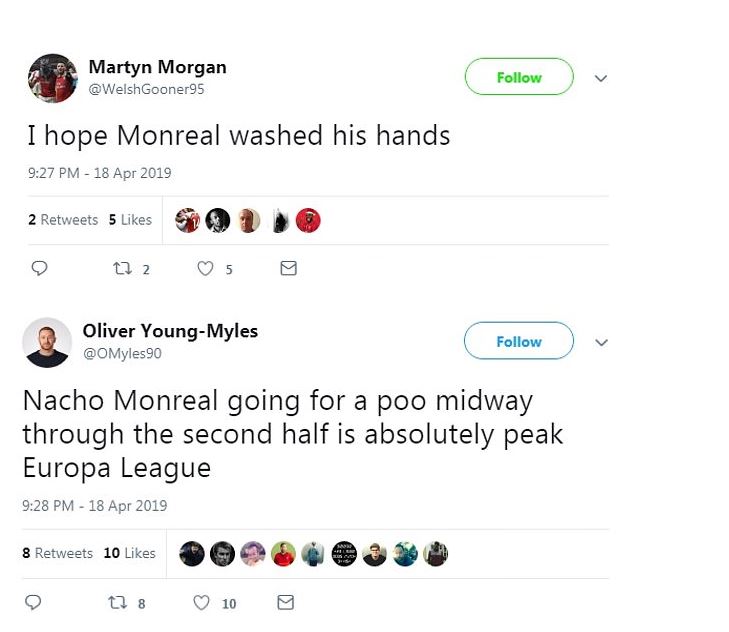This screenshot has width=729, height=632.
Task: Message Oliver Young-Myles's tweet with envelope icon
Action: coord(285,602)
